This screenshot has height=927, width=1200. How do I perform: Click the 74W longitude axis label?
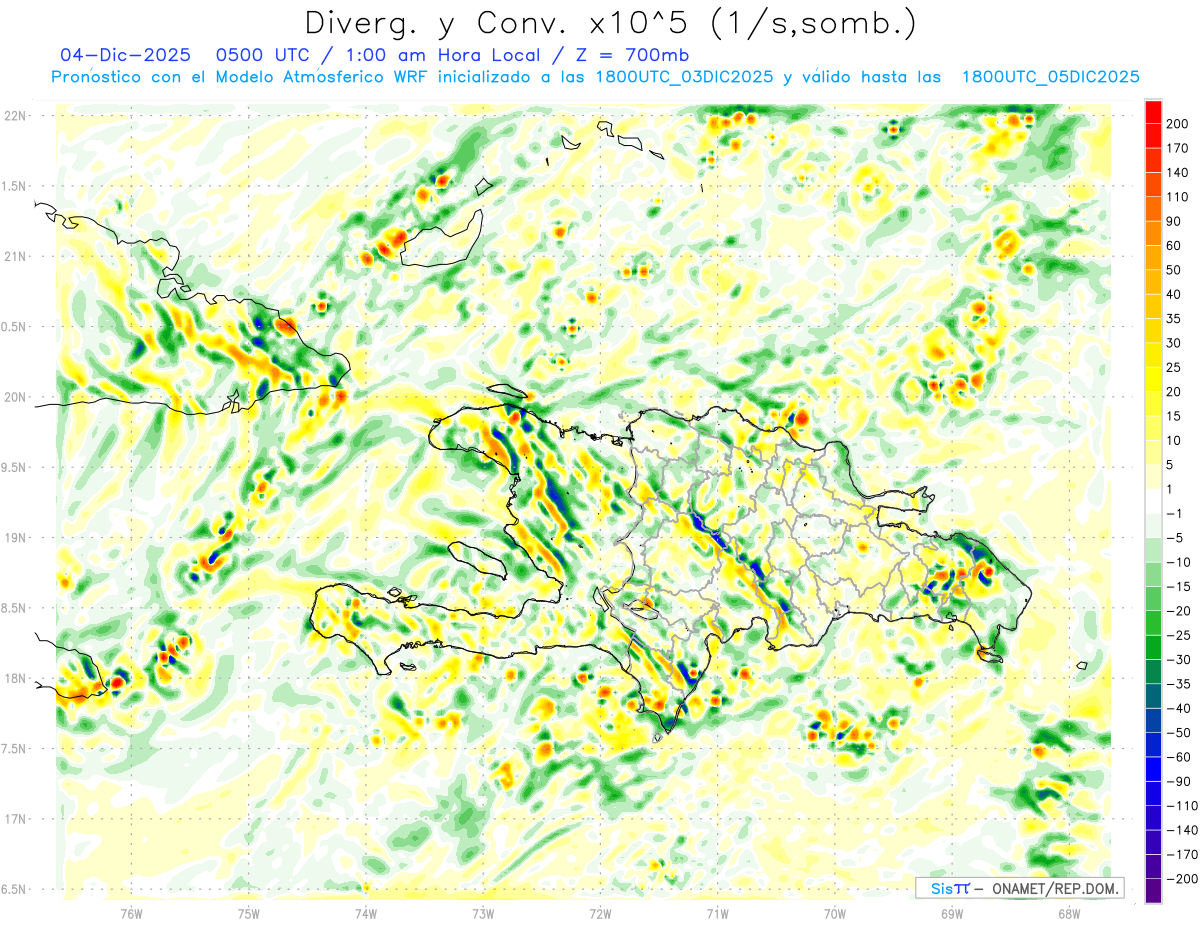(x=366, y=913)
